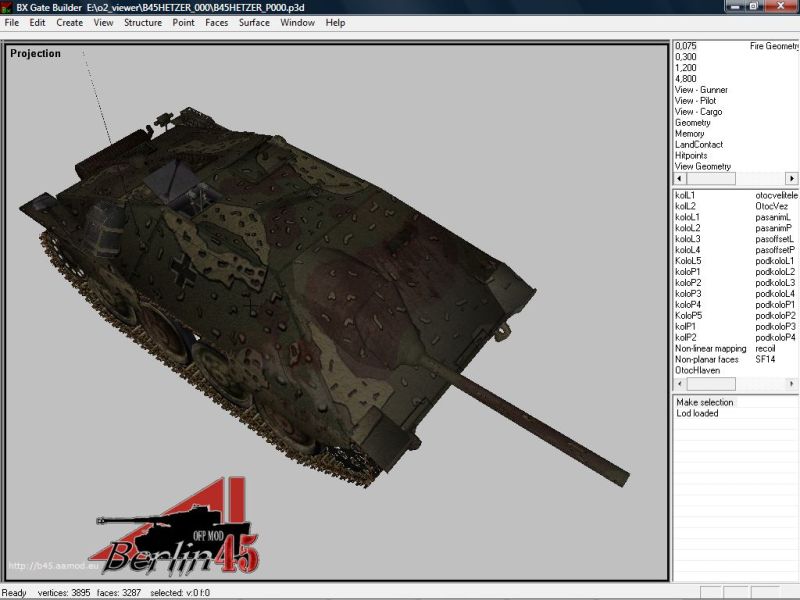Select the kolP2 named selection

tap(686, 338)
